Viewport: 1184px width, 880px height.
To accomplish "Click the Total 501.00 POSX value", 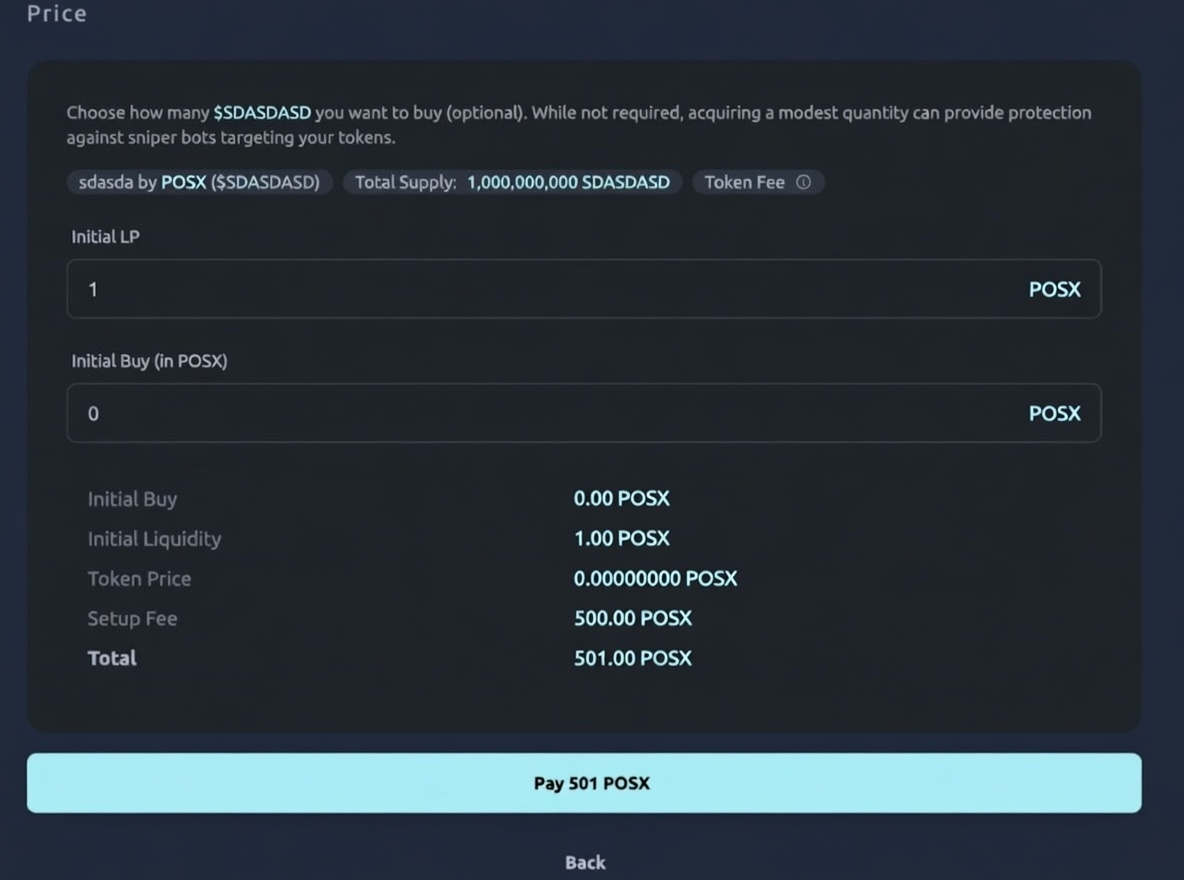I will (632, 658).
